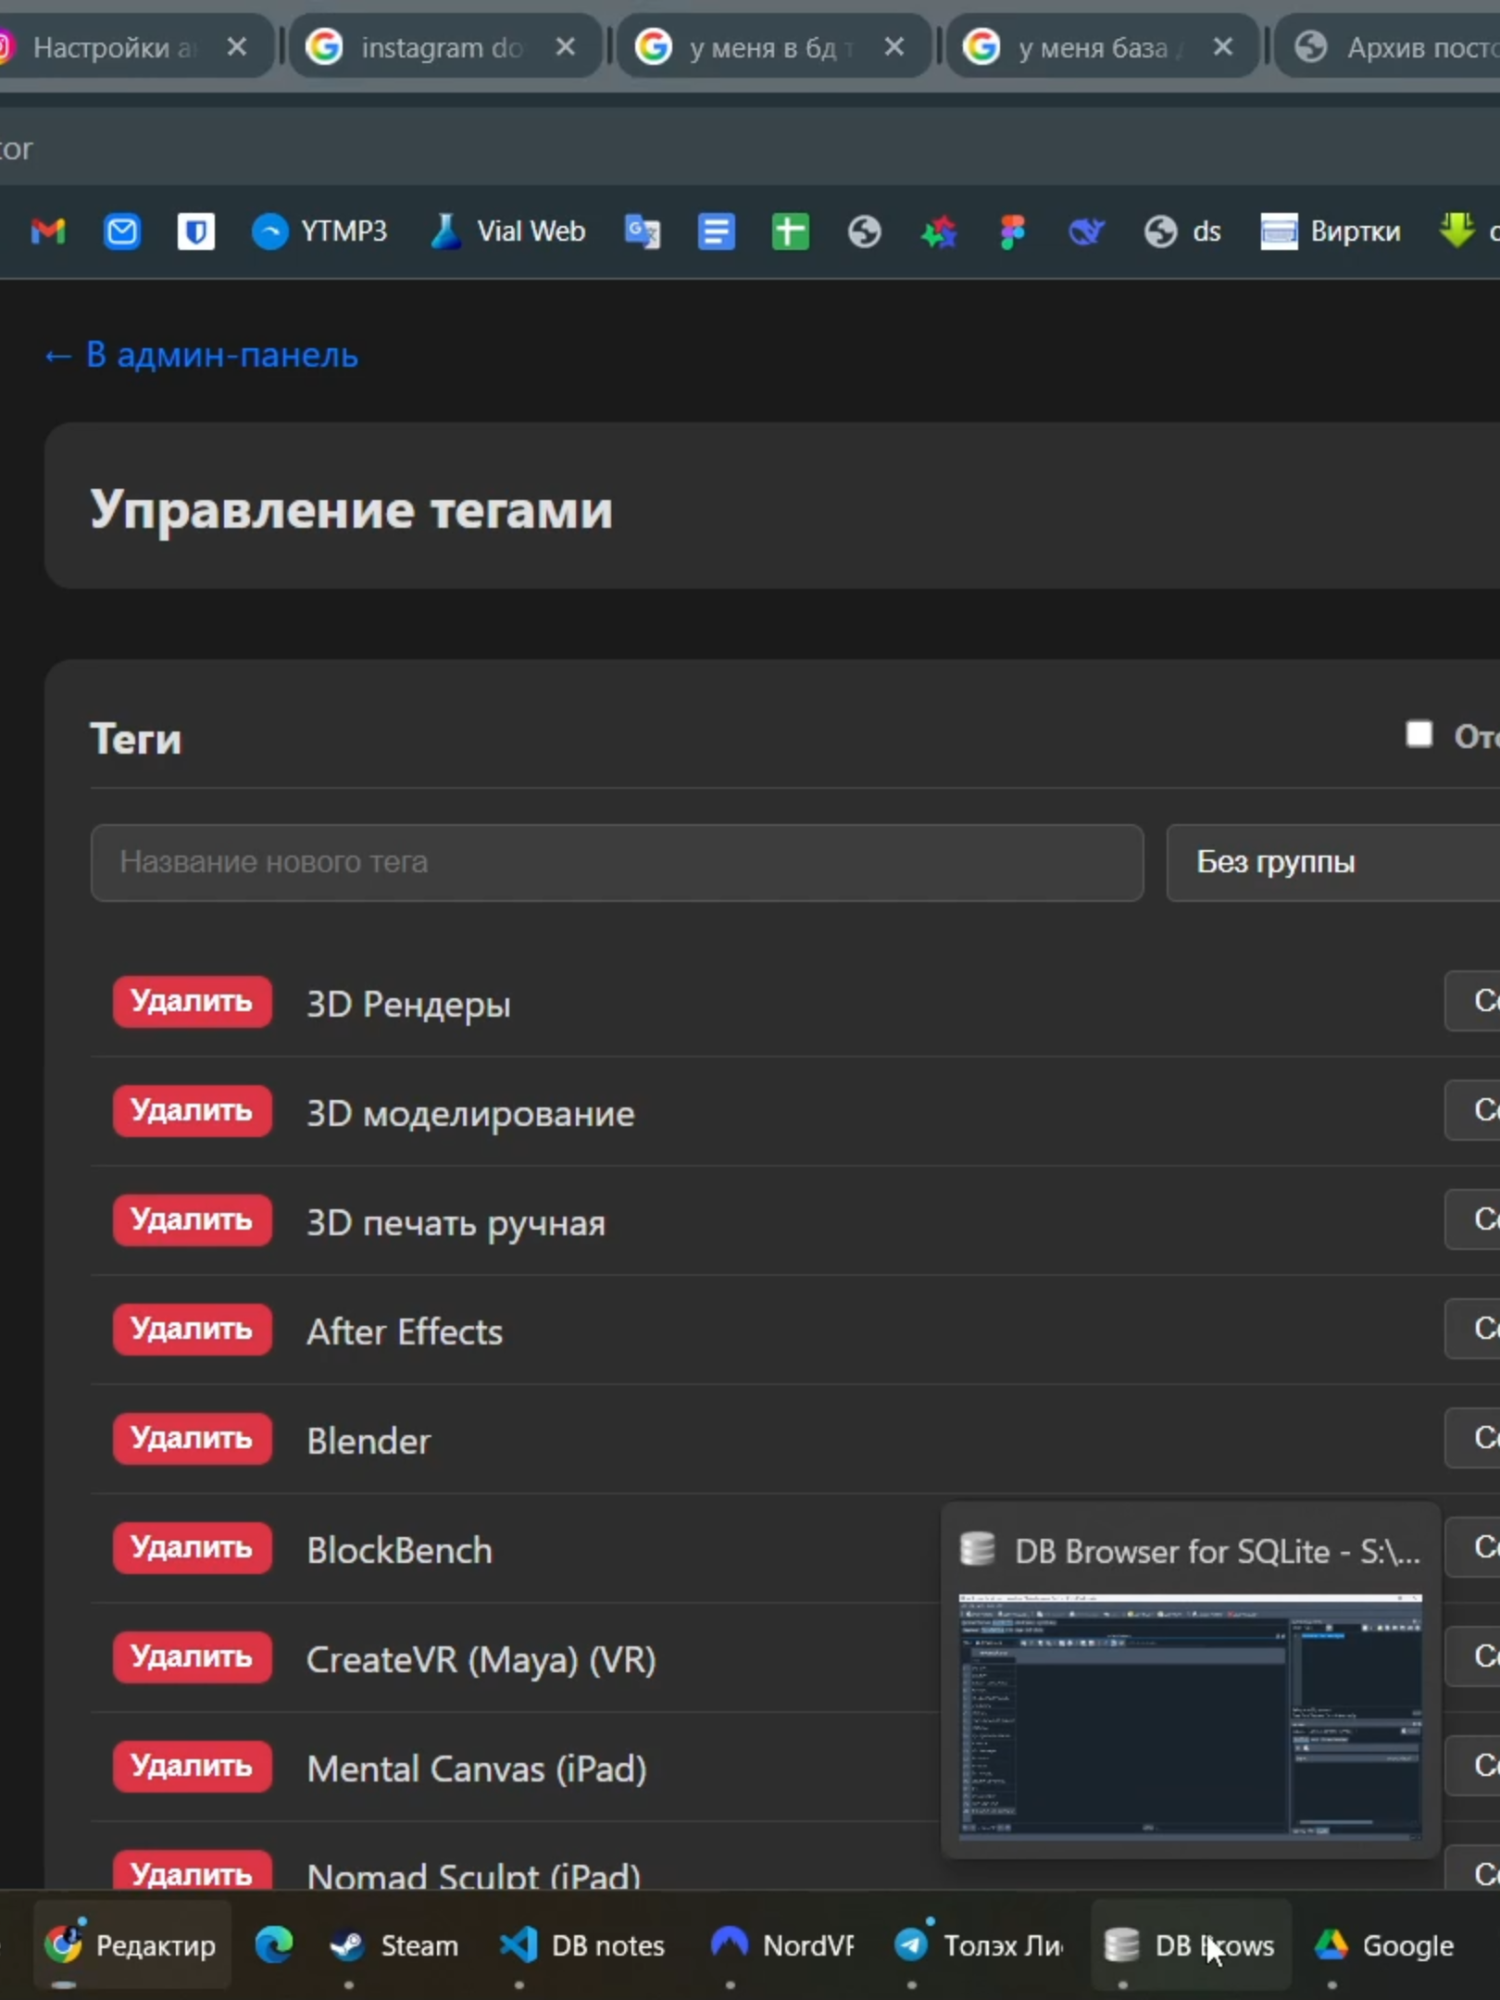Image resolution: width=1500 pixels, height=2000 pixels.
Task: Focus the Название нового тега input field
Action: click(617, 862)
